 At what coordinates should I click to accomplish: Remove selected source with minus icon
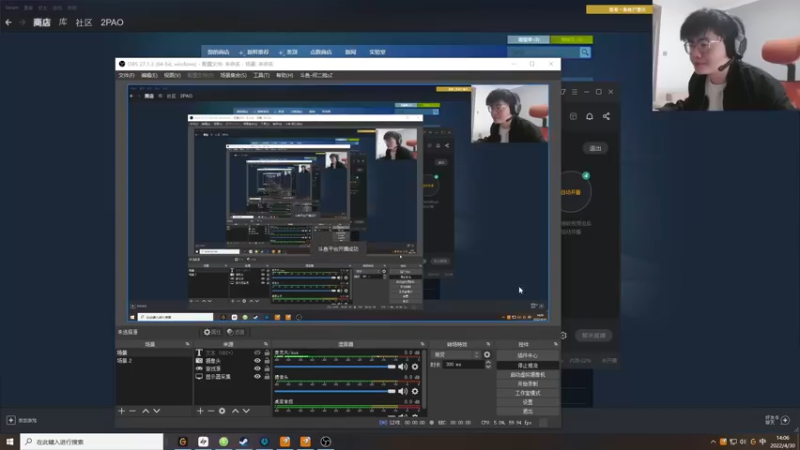point(211,411)
